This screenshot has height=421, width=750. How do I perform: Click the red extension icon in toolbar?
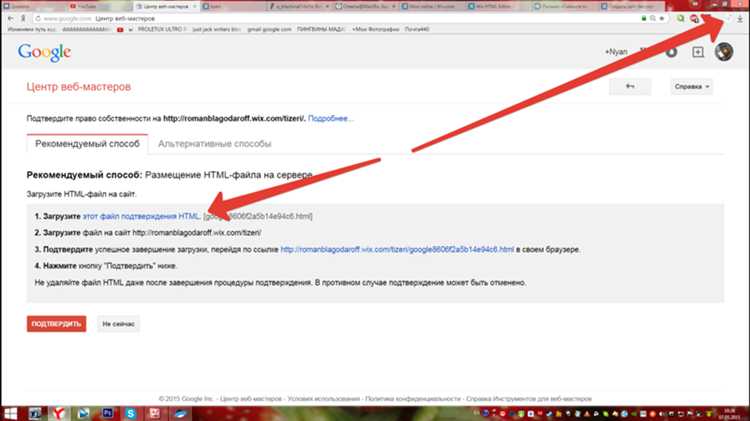pos(694,18)
